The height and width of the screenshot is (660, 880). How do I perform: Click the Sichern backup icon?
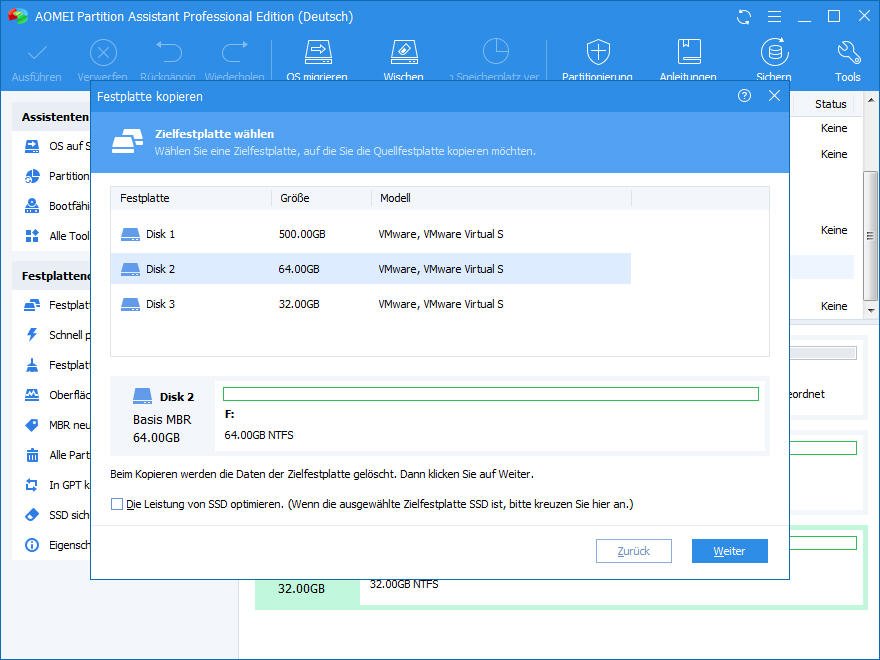(773, 52)
